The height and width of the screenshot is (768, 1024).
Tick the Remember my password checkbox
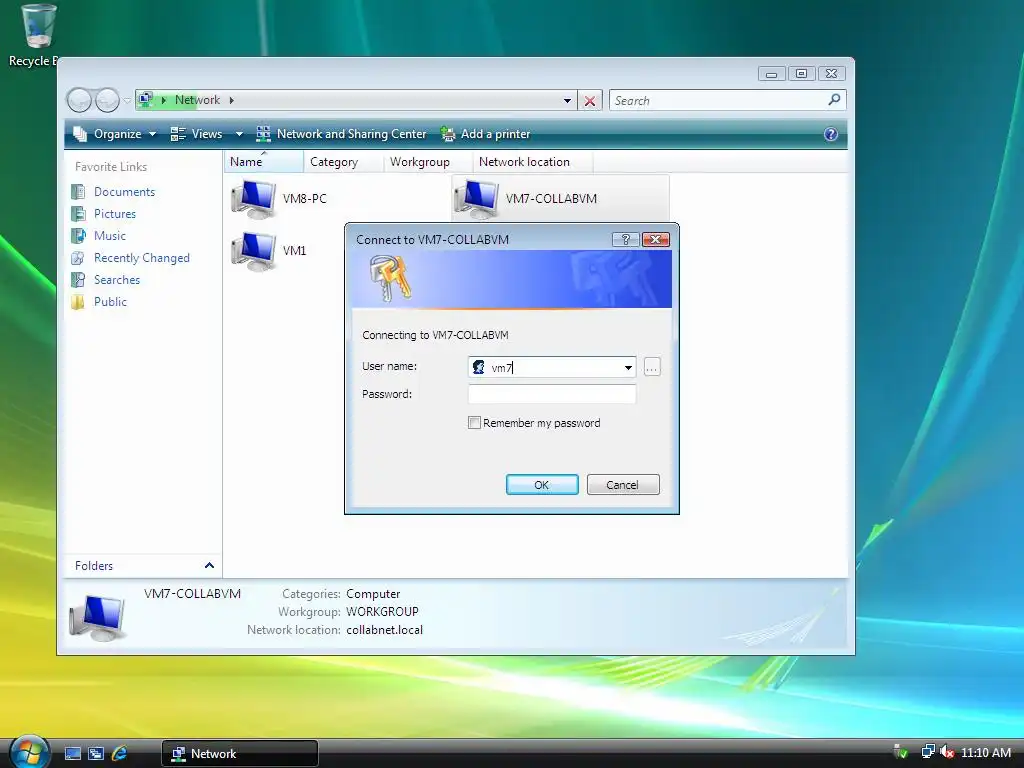[x=474, y=423]
